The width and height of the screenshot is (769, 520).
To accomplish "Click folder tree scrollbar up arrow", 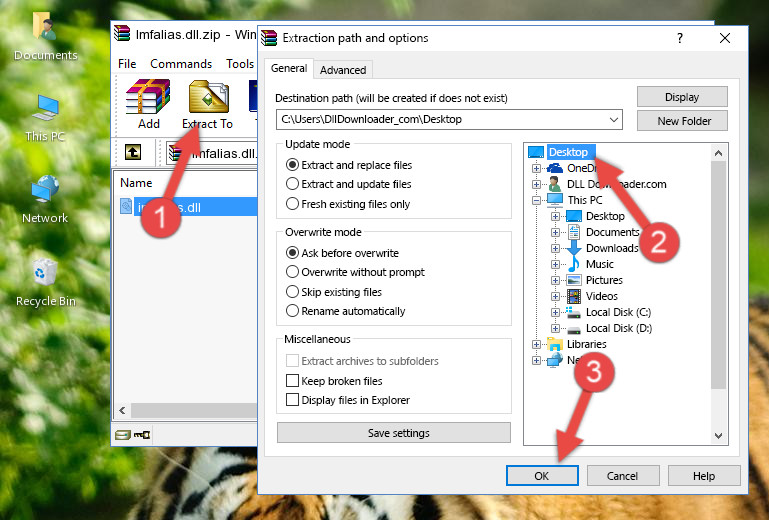I will point(718,153).
